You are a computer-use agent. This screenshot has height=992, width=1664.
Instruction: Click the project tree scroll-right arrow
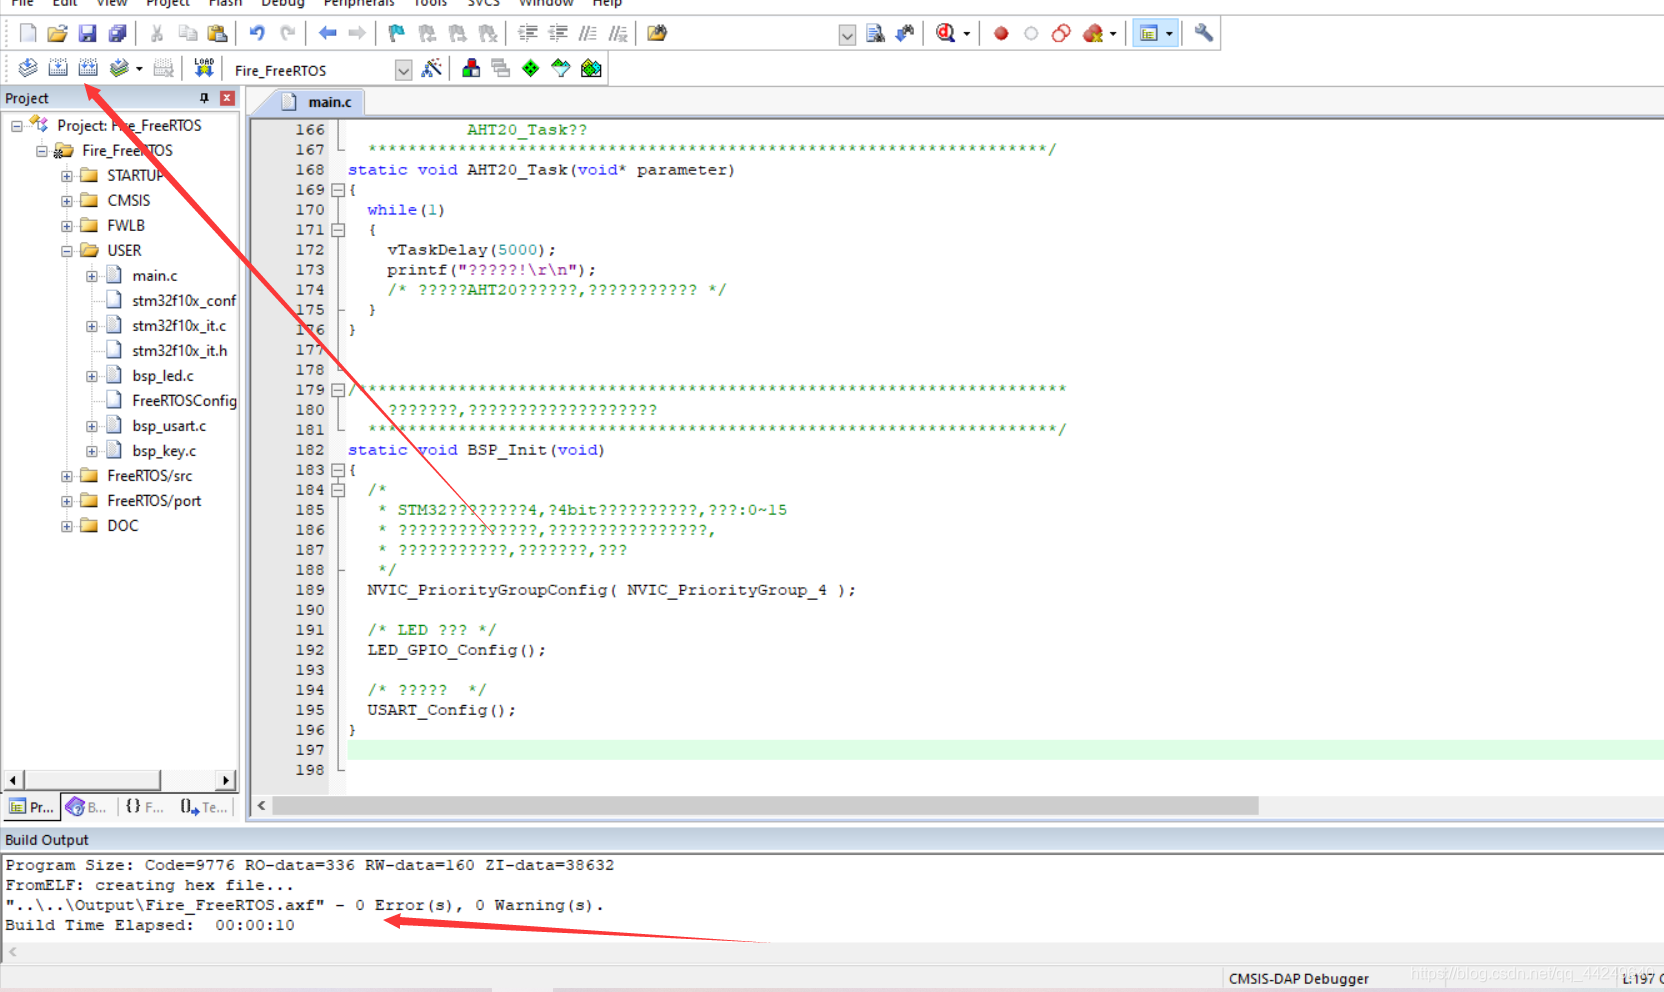226,780
